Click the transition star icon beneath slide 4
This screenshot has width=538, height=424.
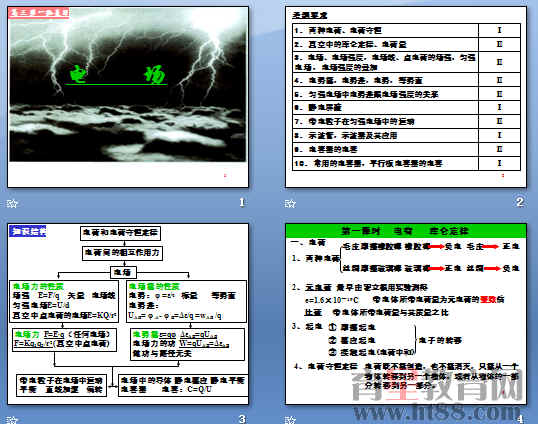(x=290, y=420)
